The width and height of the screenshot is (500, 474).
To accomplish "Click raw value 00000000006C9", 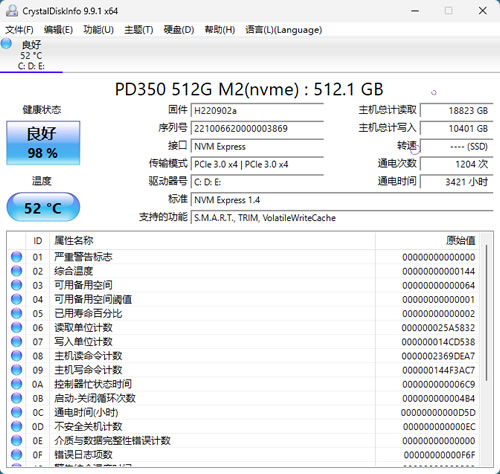I will (438, 385).
